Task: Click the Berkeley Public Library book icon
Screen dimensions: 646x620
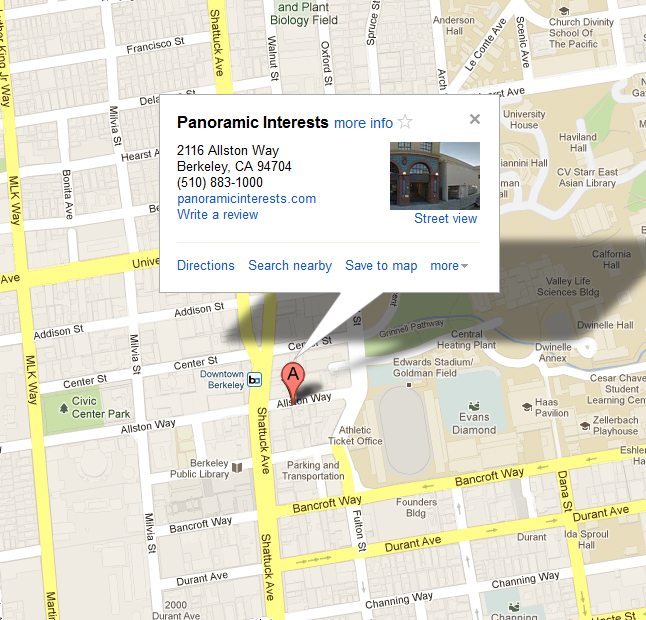Action: (x=237, y=468)
